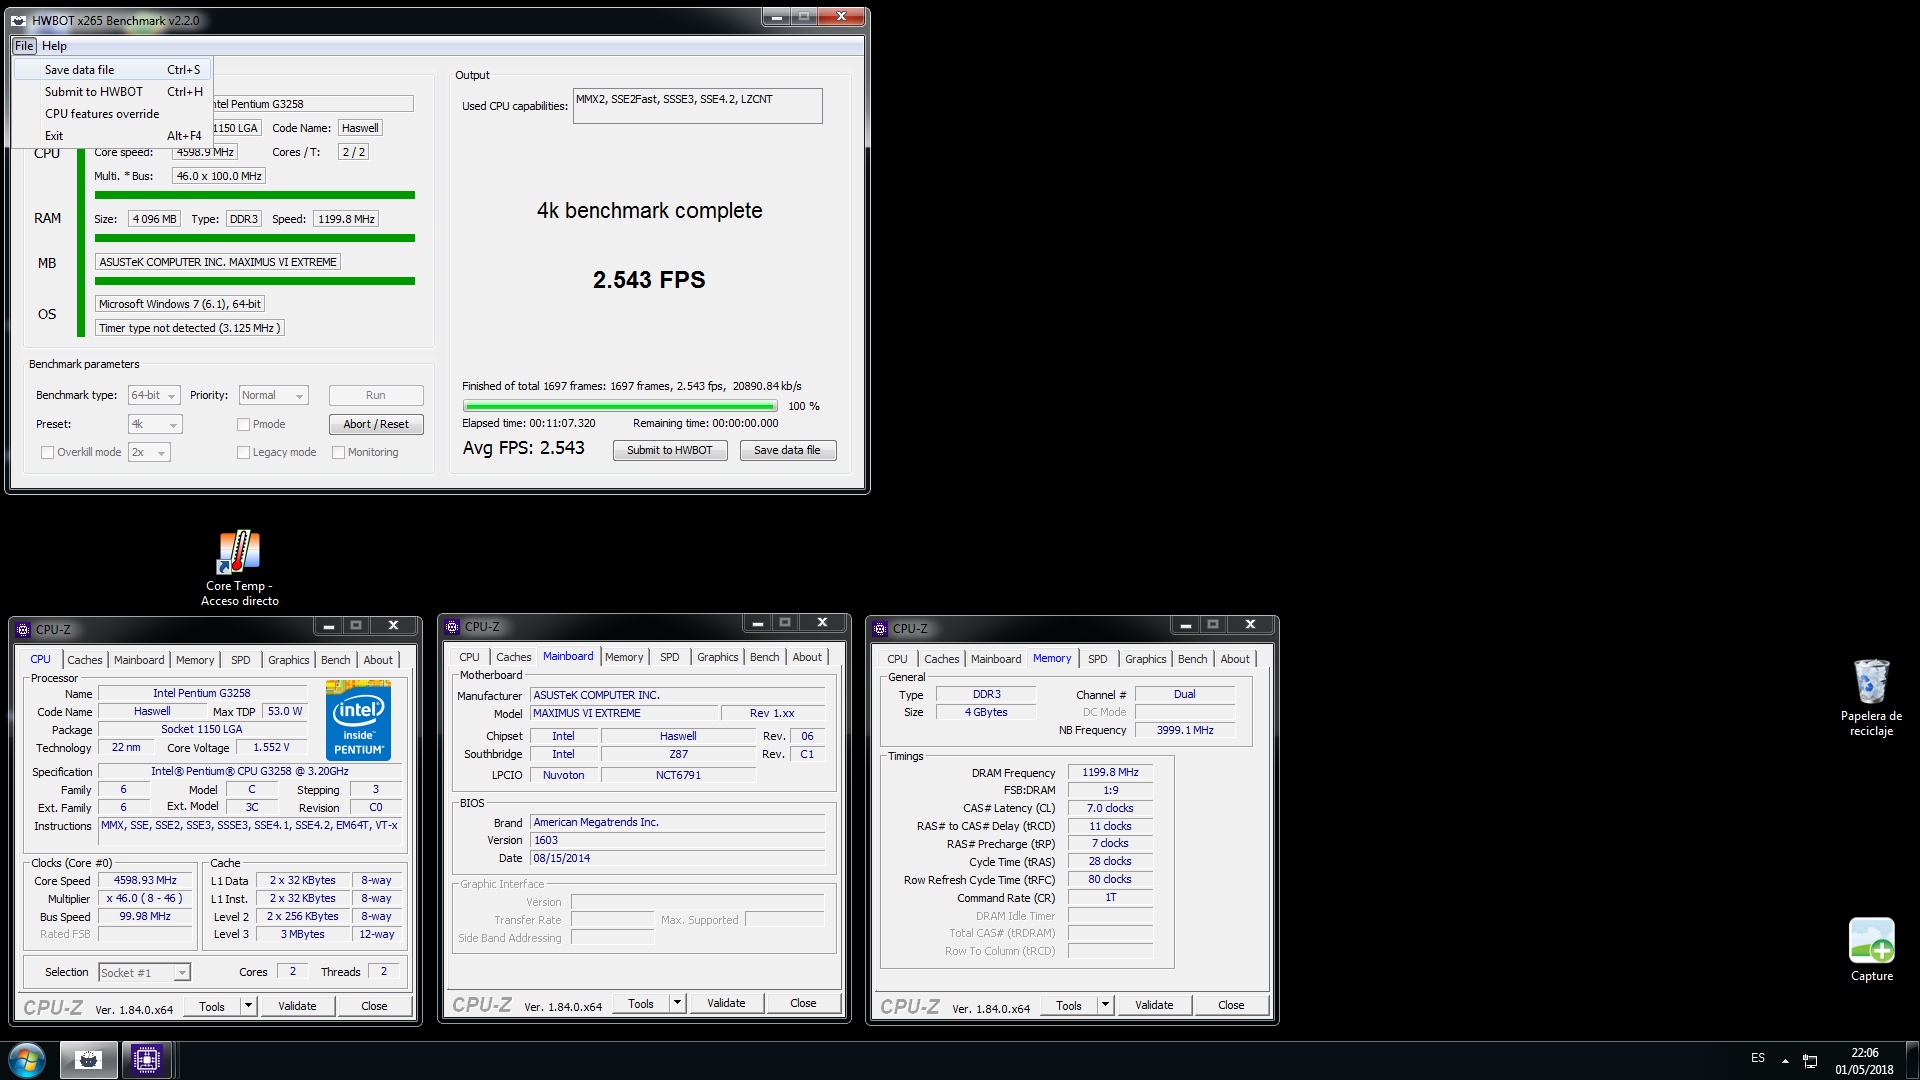Open the Help menu in HWBOT

(54, 46)
